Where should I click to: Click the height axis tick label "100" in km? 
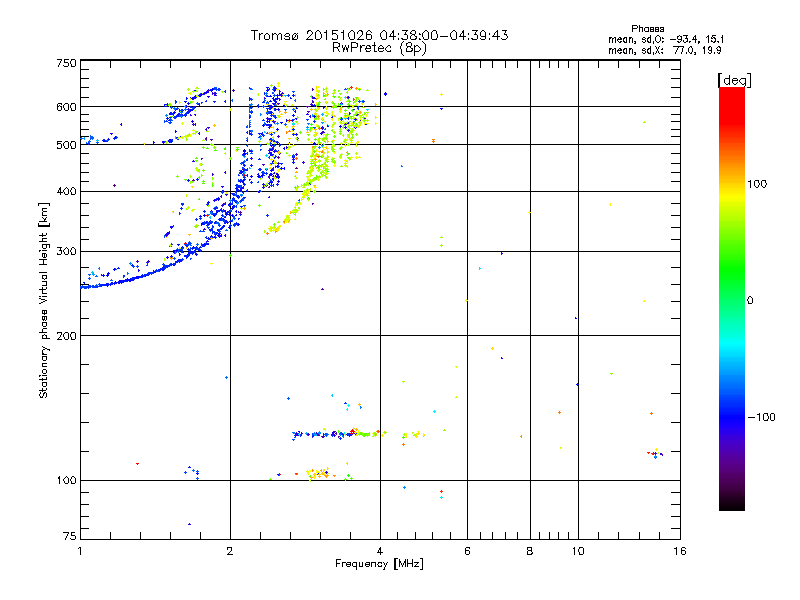66,481
